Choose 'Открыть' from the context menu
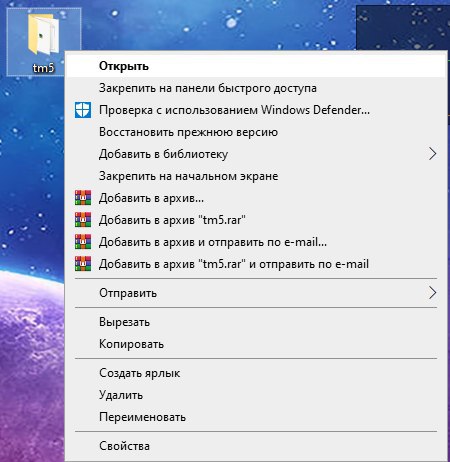The height and width of the screenshot is (462, 450). click(x=256, y=66)
